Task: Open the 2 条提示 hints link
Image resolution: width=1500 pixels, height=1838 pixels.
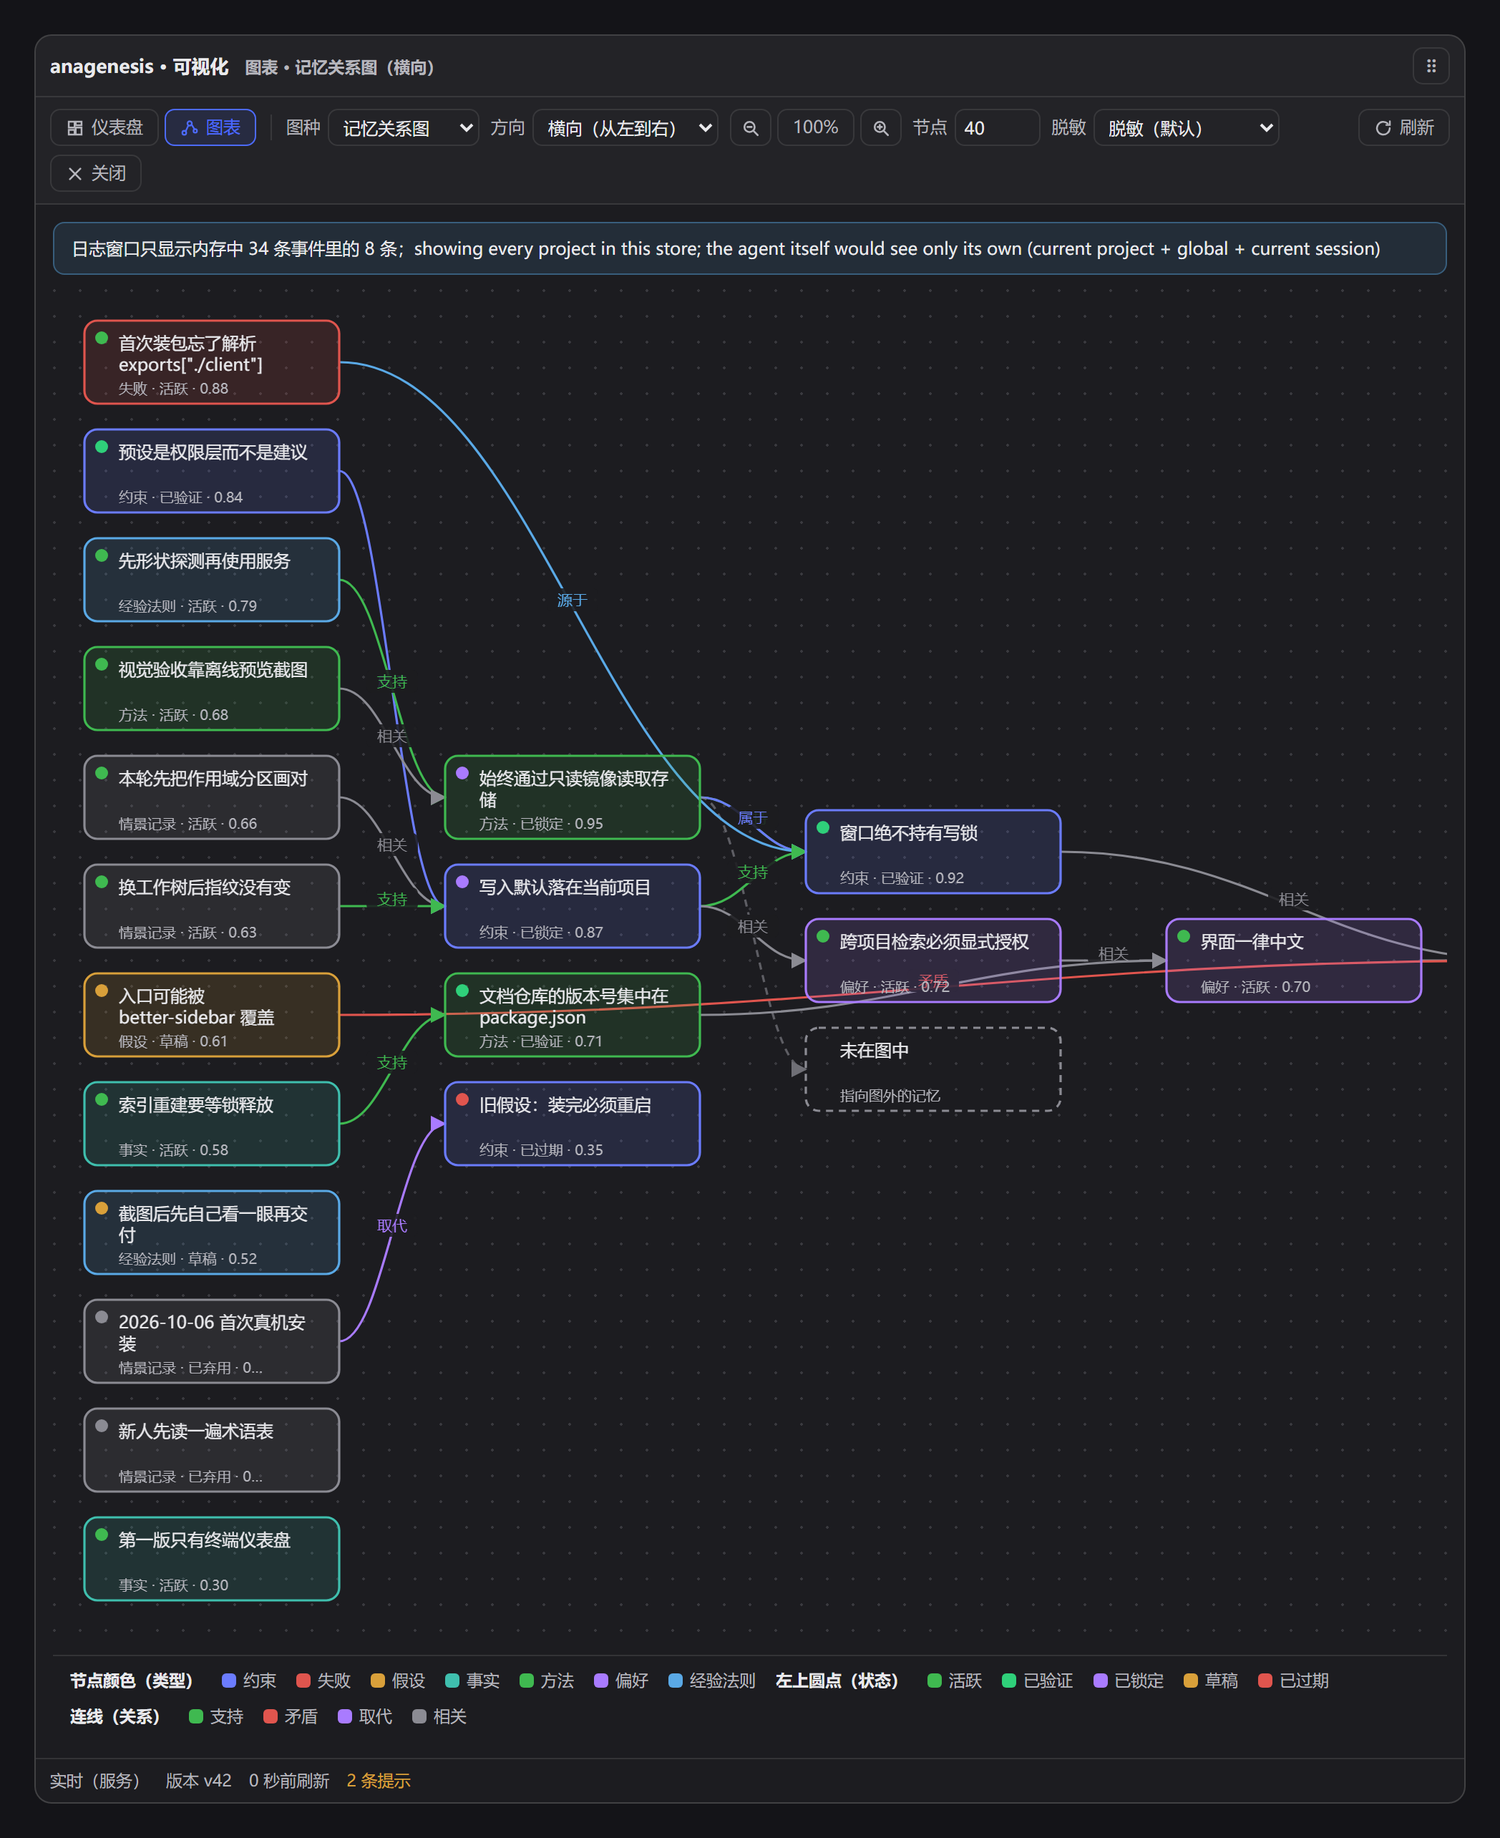Action: coord(378,1781)
